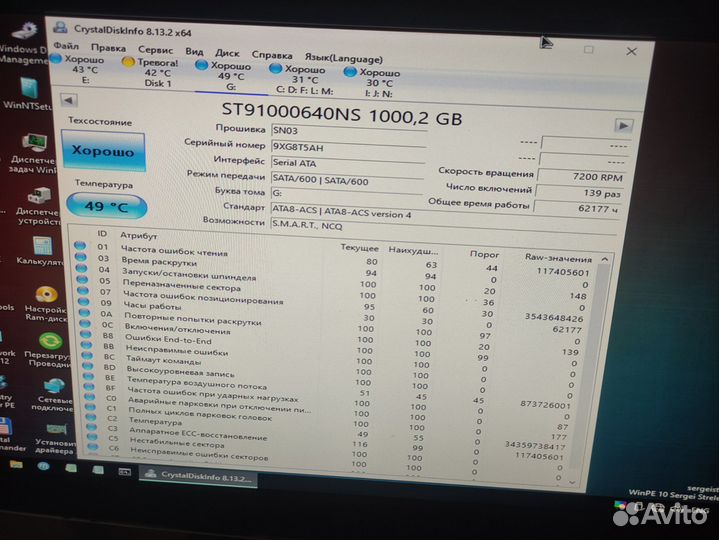Screen dimensions: 719x540
Task: Click the Буква тома field G:
Action: (347, 194)
